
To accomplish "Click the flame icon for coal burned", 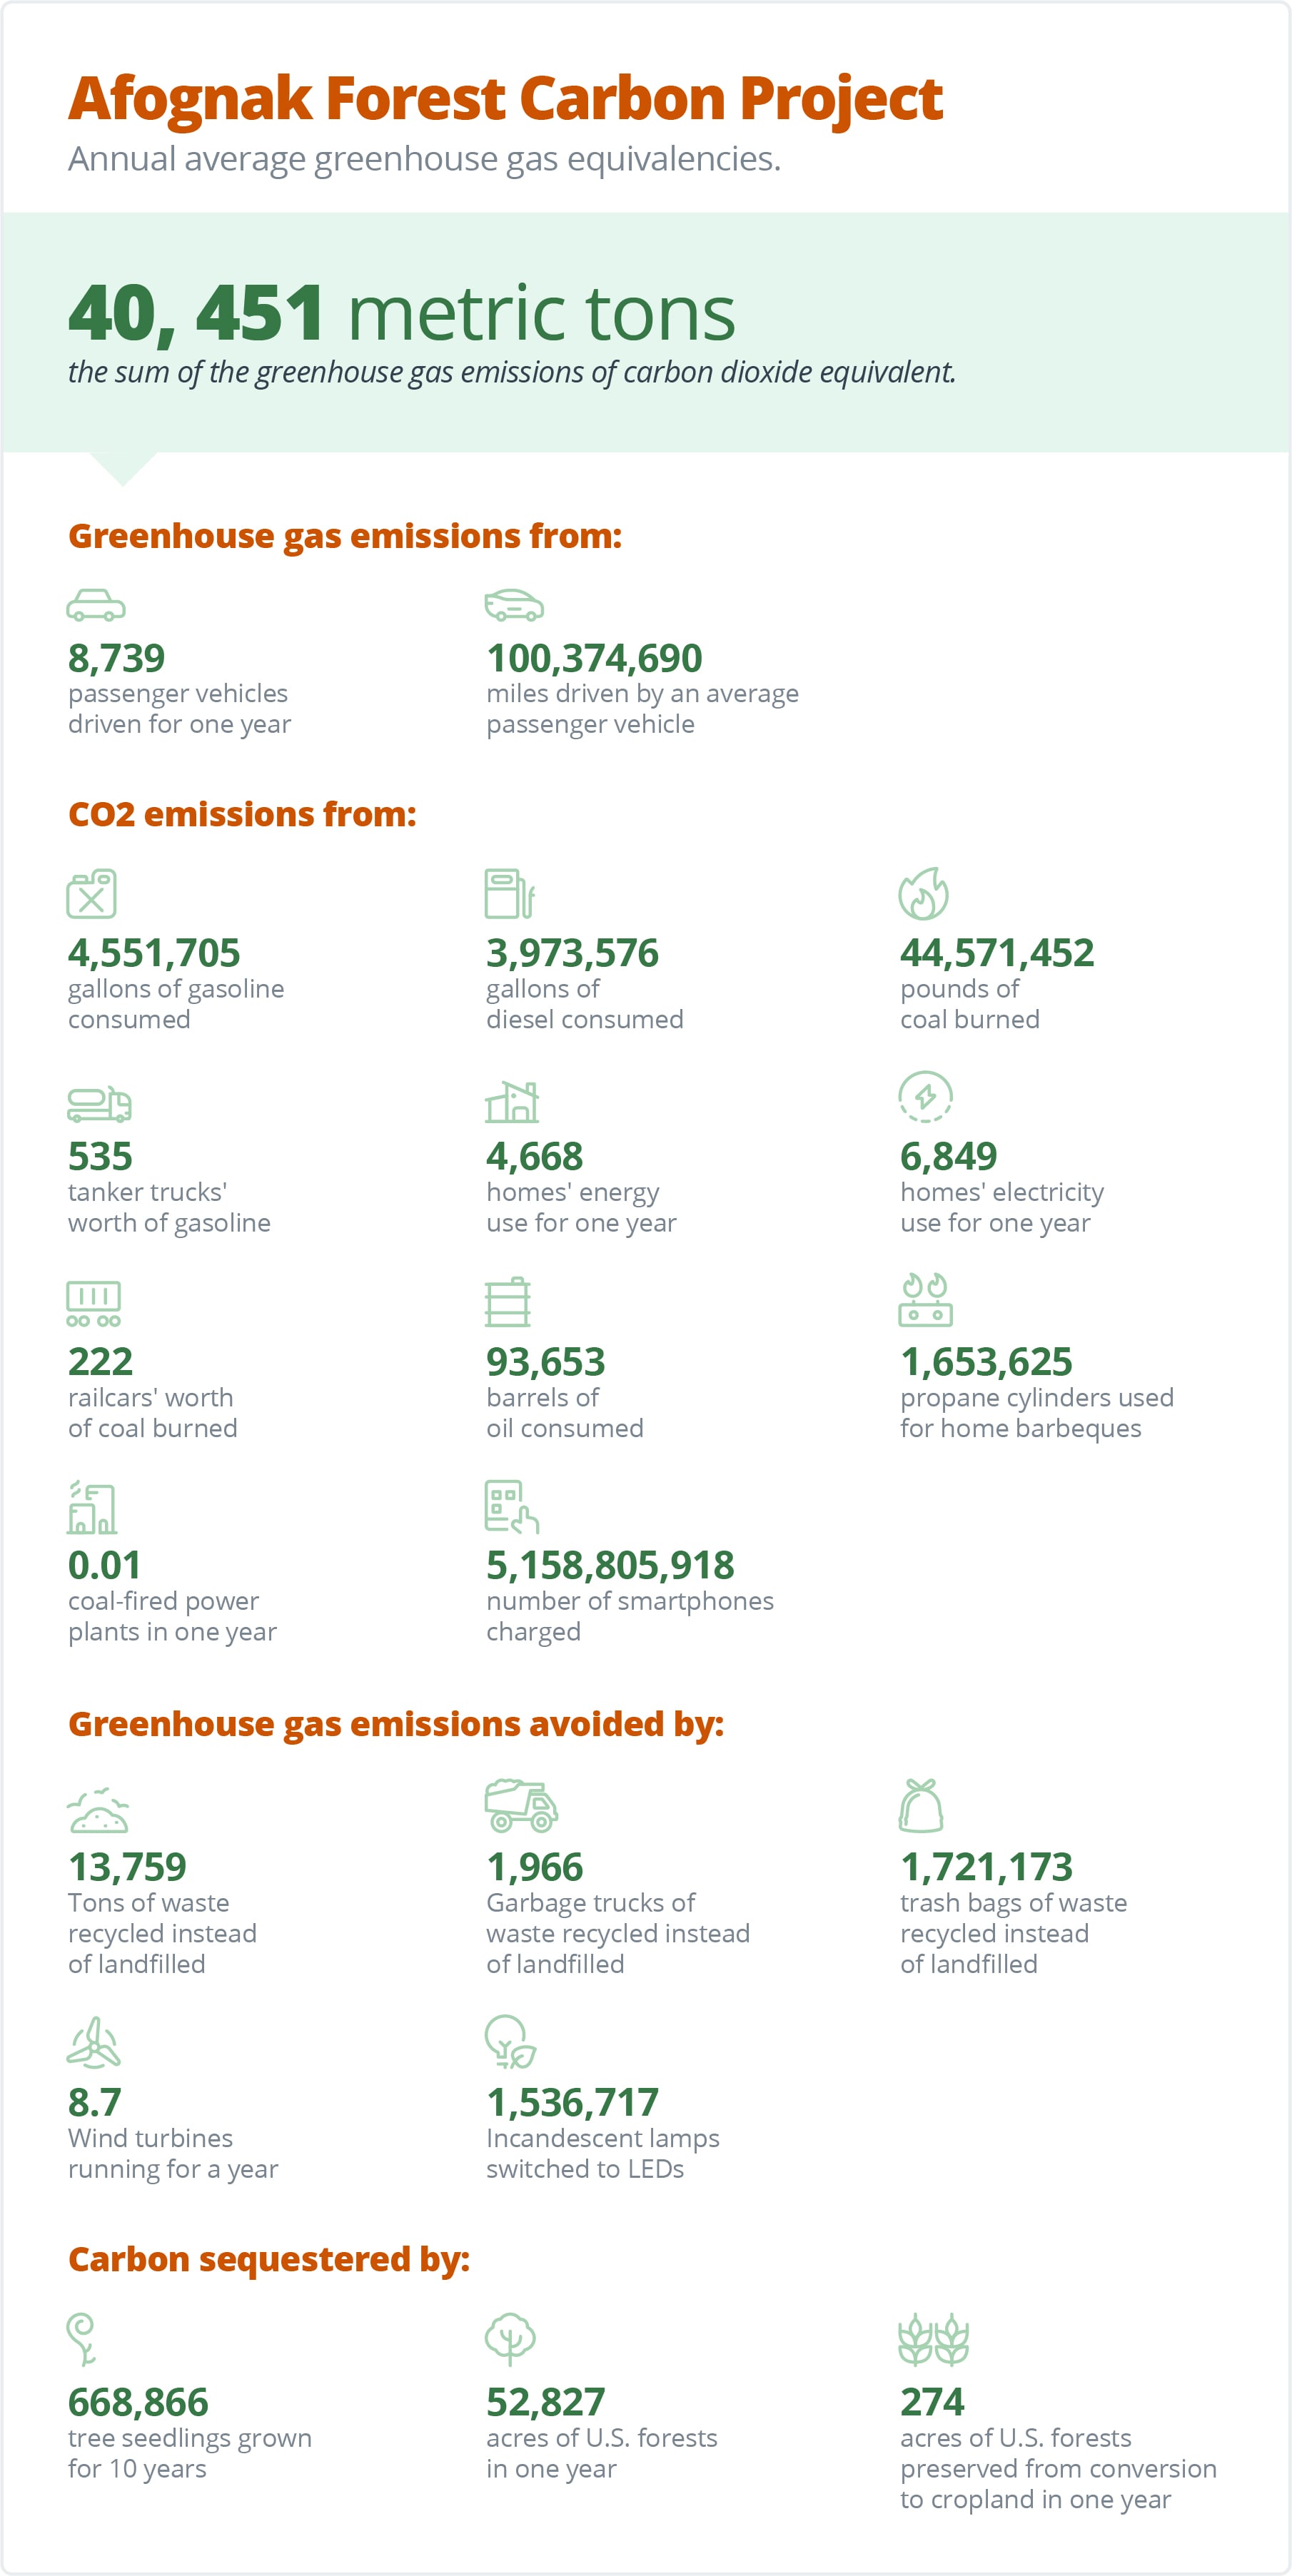I will click(x=923, y=893).
